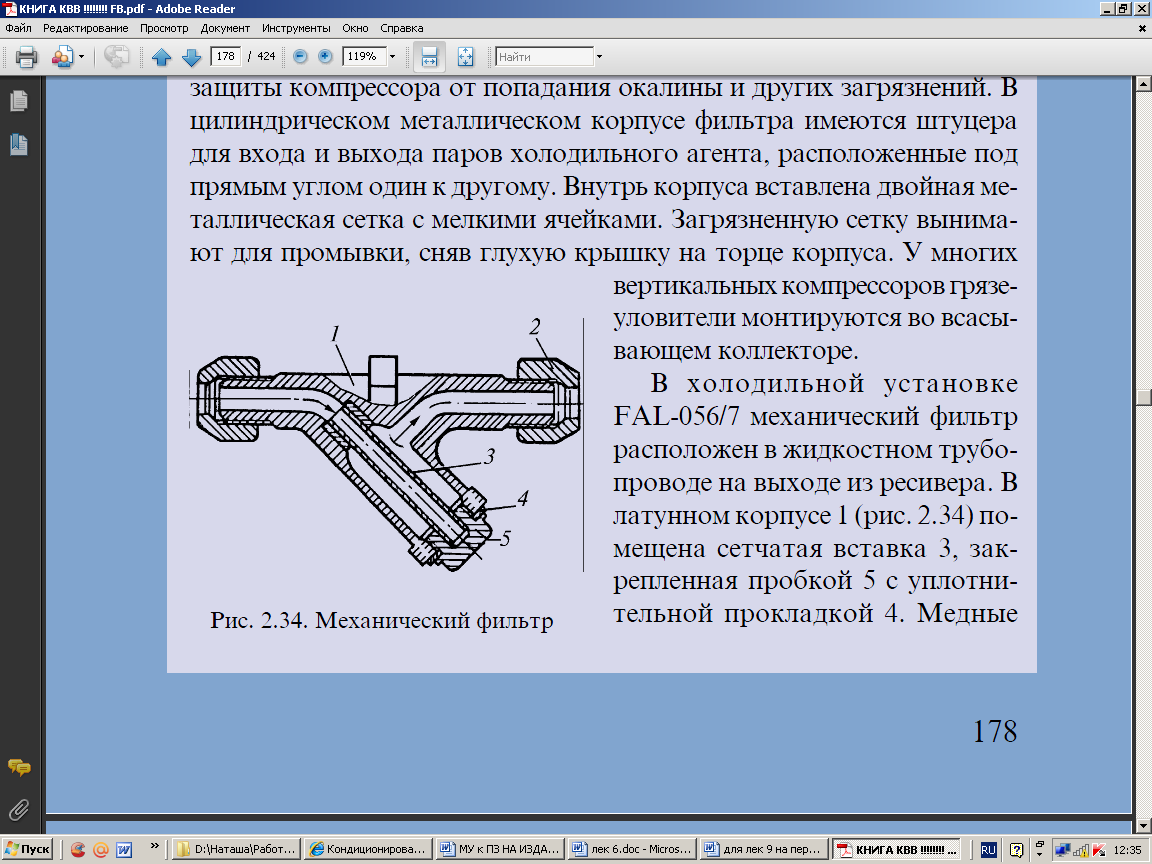Click the total pages text 424

266,56
